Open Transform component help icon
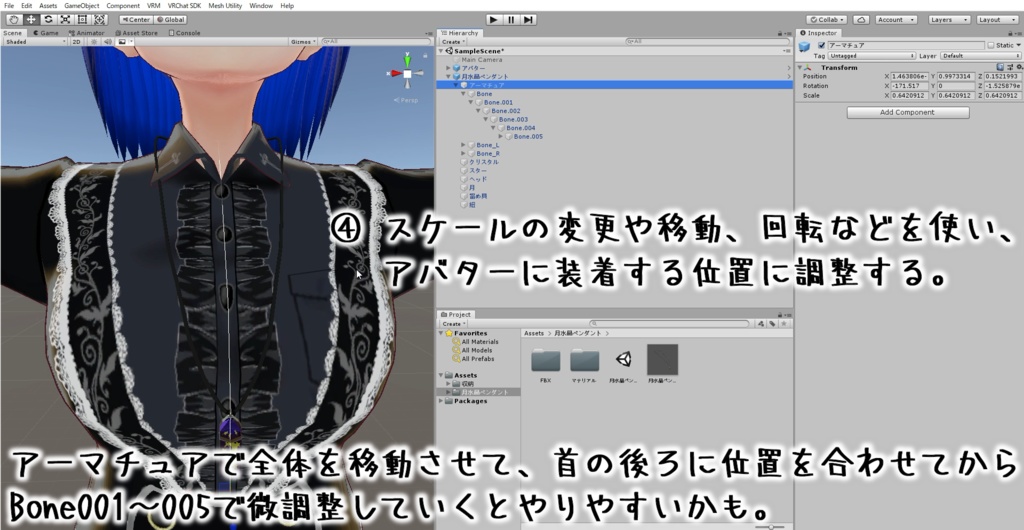This screenshot has height=530, width=1024. coord(1000,67)
